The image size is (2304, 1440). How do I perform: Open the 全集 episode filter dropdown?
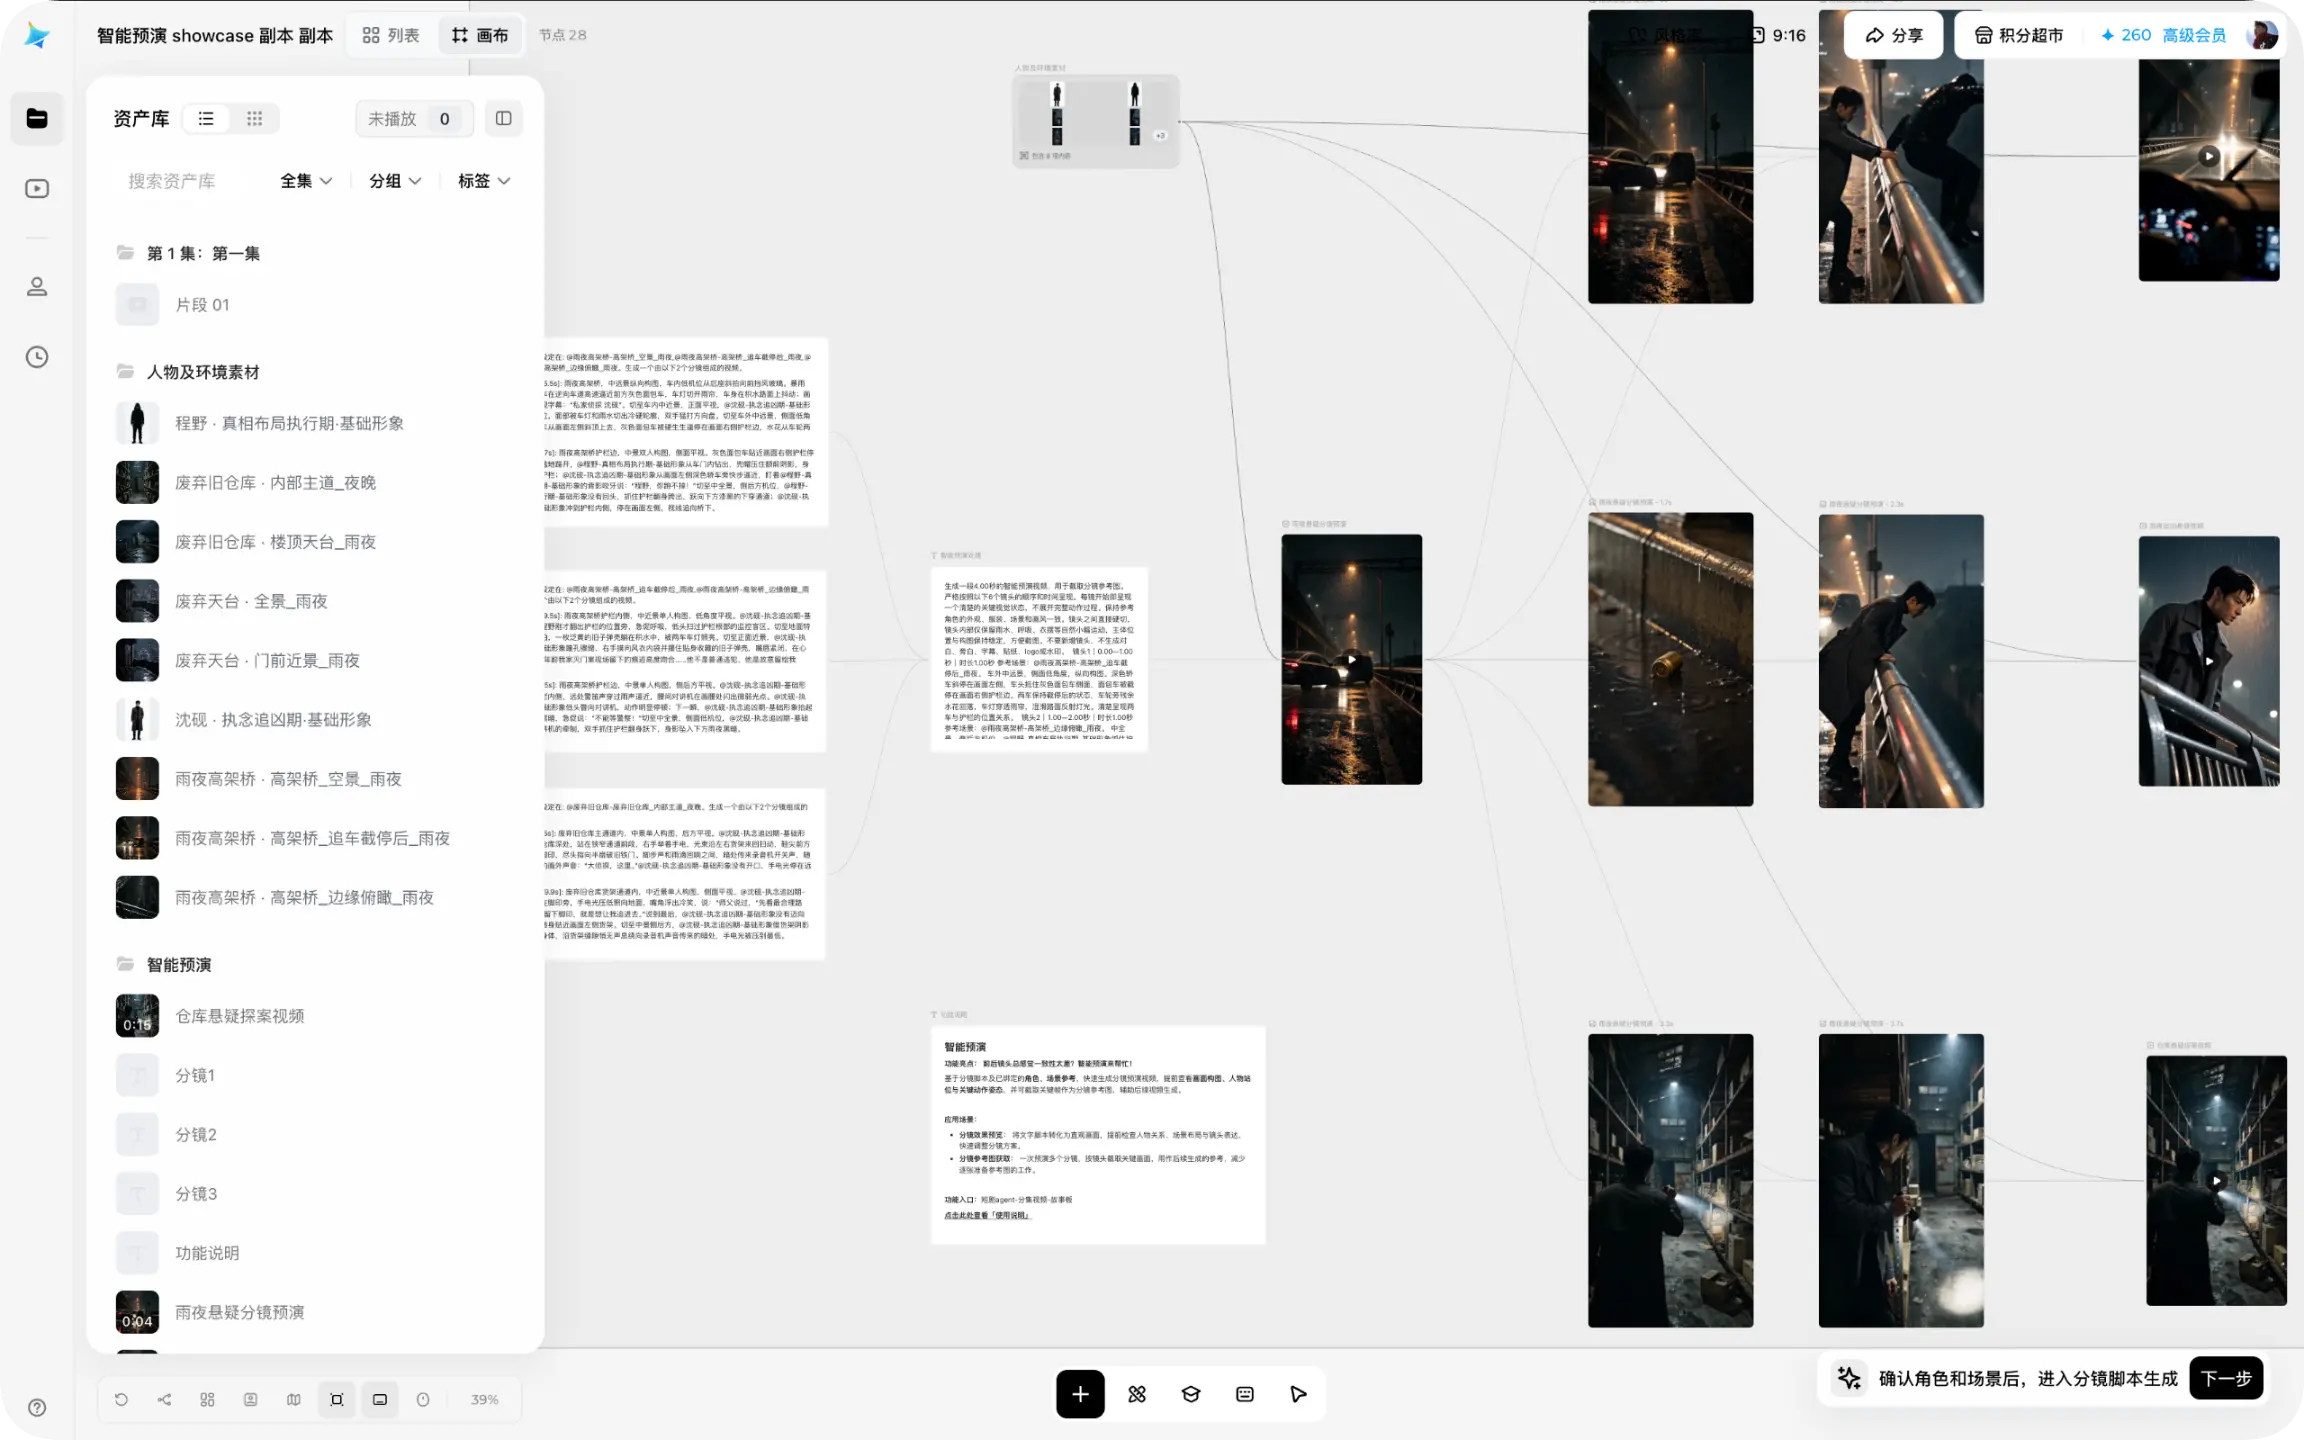(x=306, y=181)
